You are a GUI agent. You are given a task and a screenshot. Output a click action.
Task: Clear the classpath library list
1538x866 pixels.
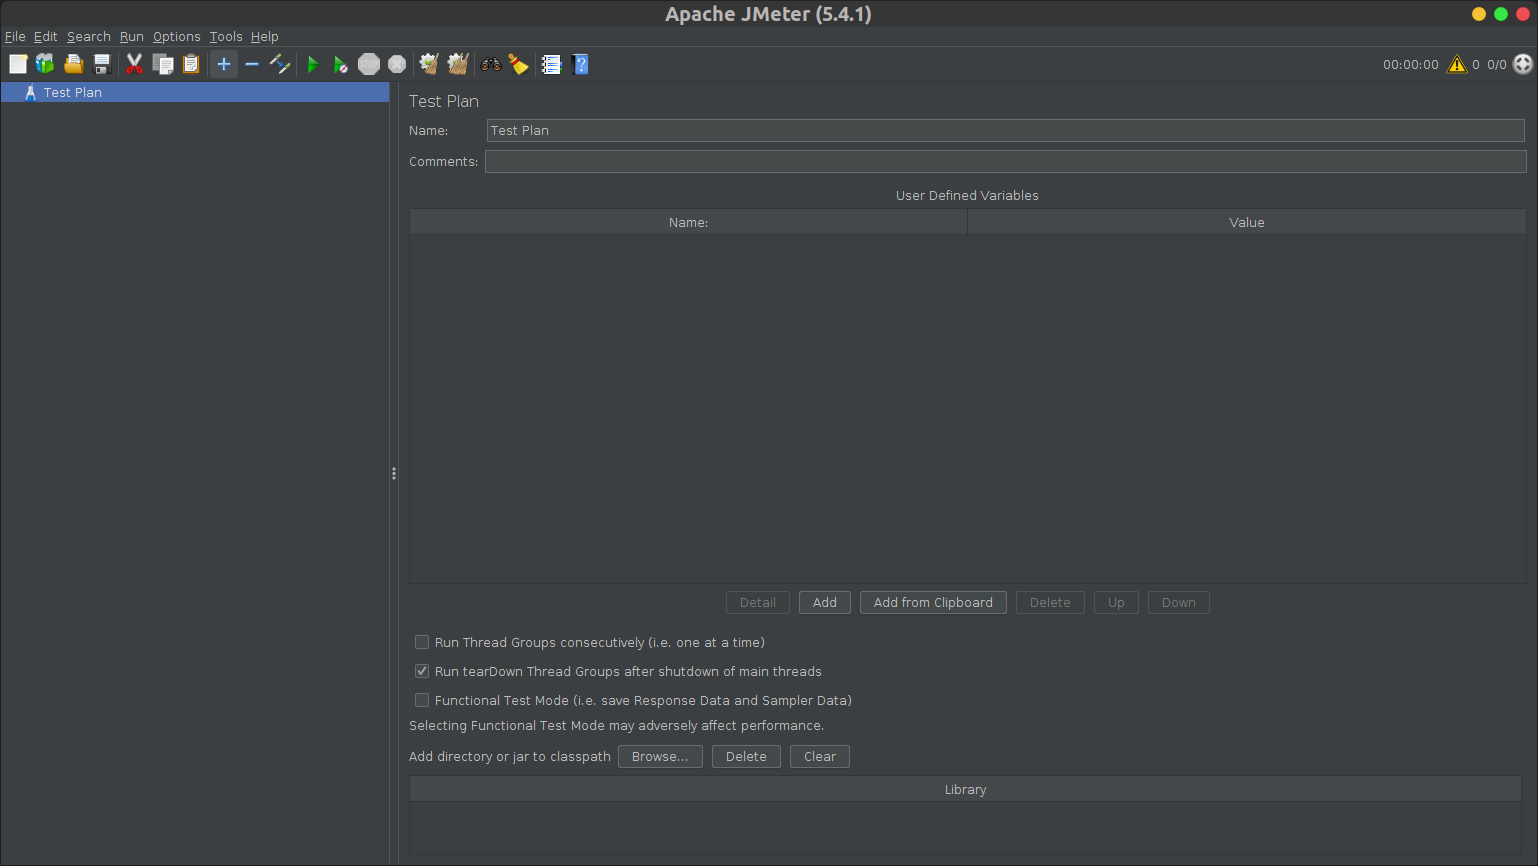click(x=820, y=756)
